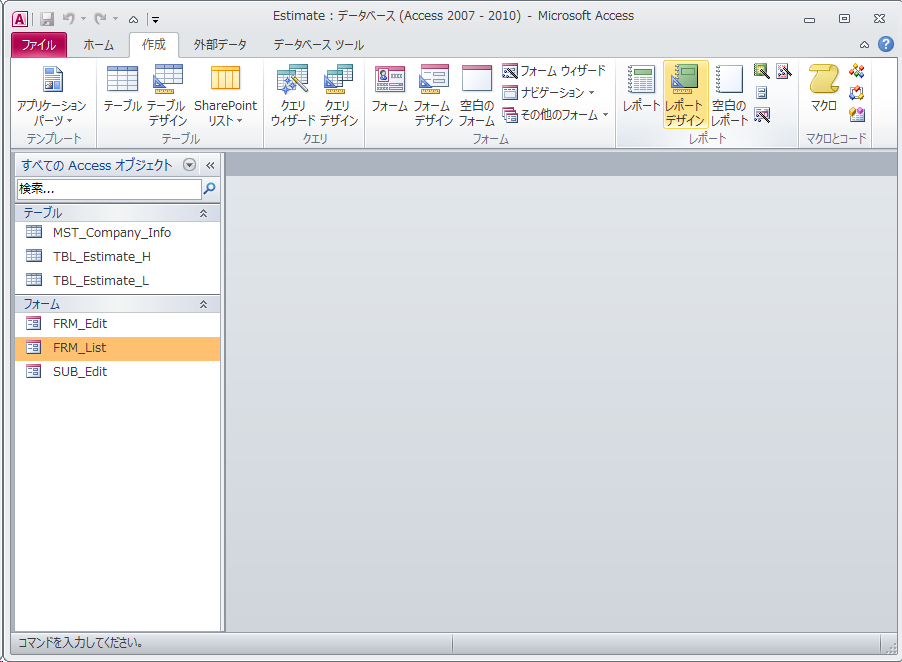Select the SUB_Edit form
Image resolution: width=902 pixels, height=662 pixels.
point(117,372)
